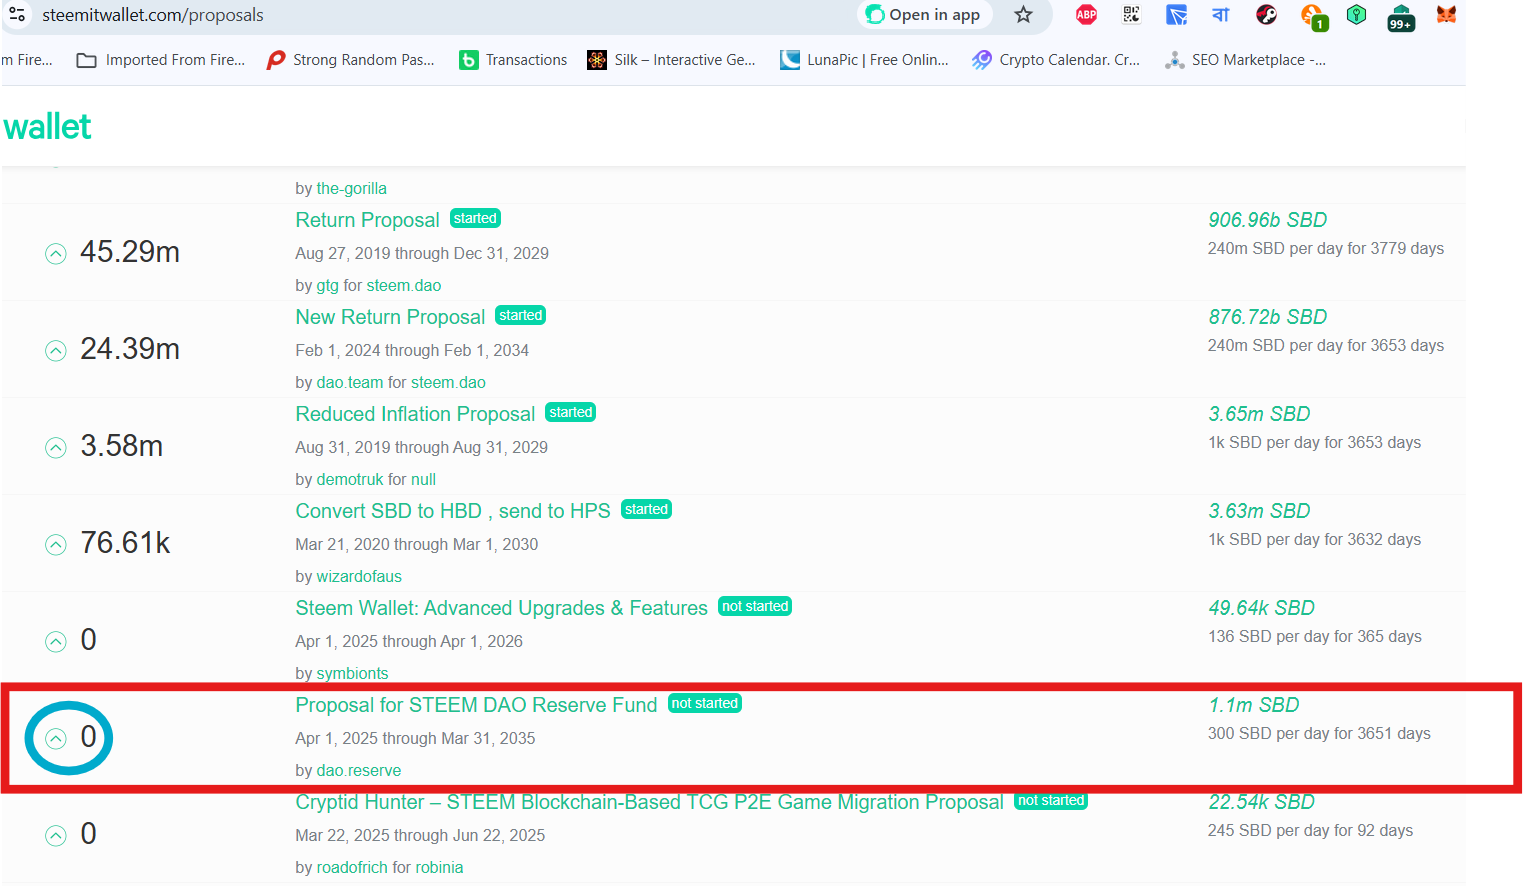Open Strong Random Pas... bookmark
1523x886 pixels.
coord(350,60)
